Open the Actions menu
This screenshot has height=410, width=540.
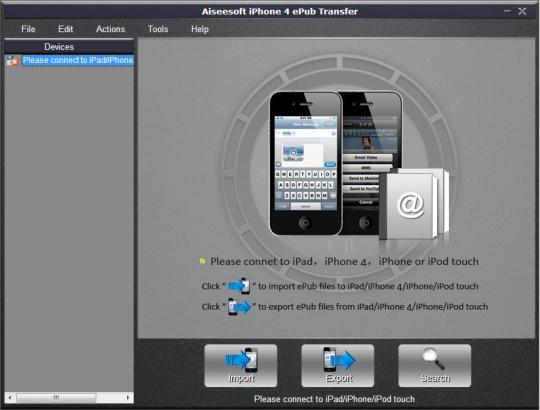point(110,29)
